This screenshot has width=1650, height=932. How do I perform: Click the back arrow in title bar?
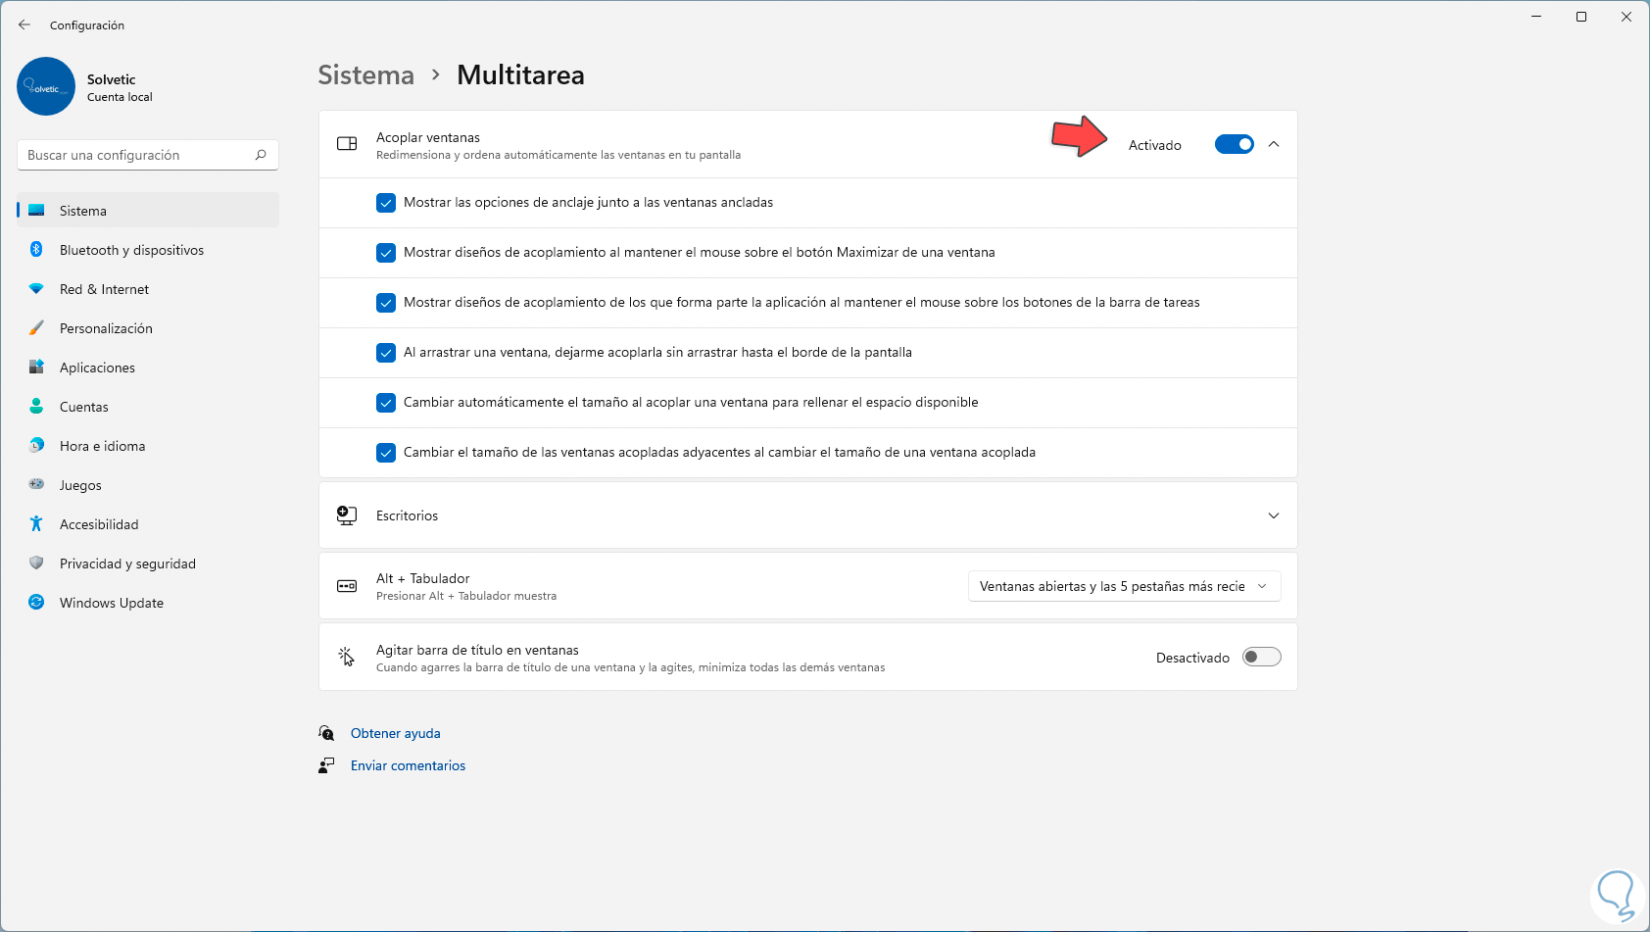24,25
